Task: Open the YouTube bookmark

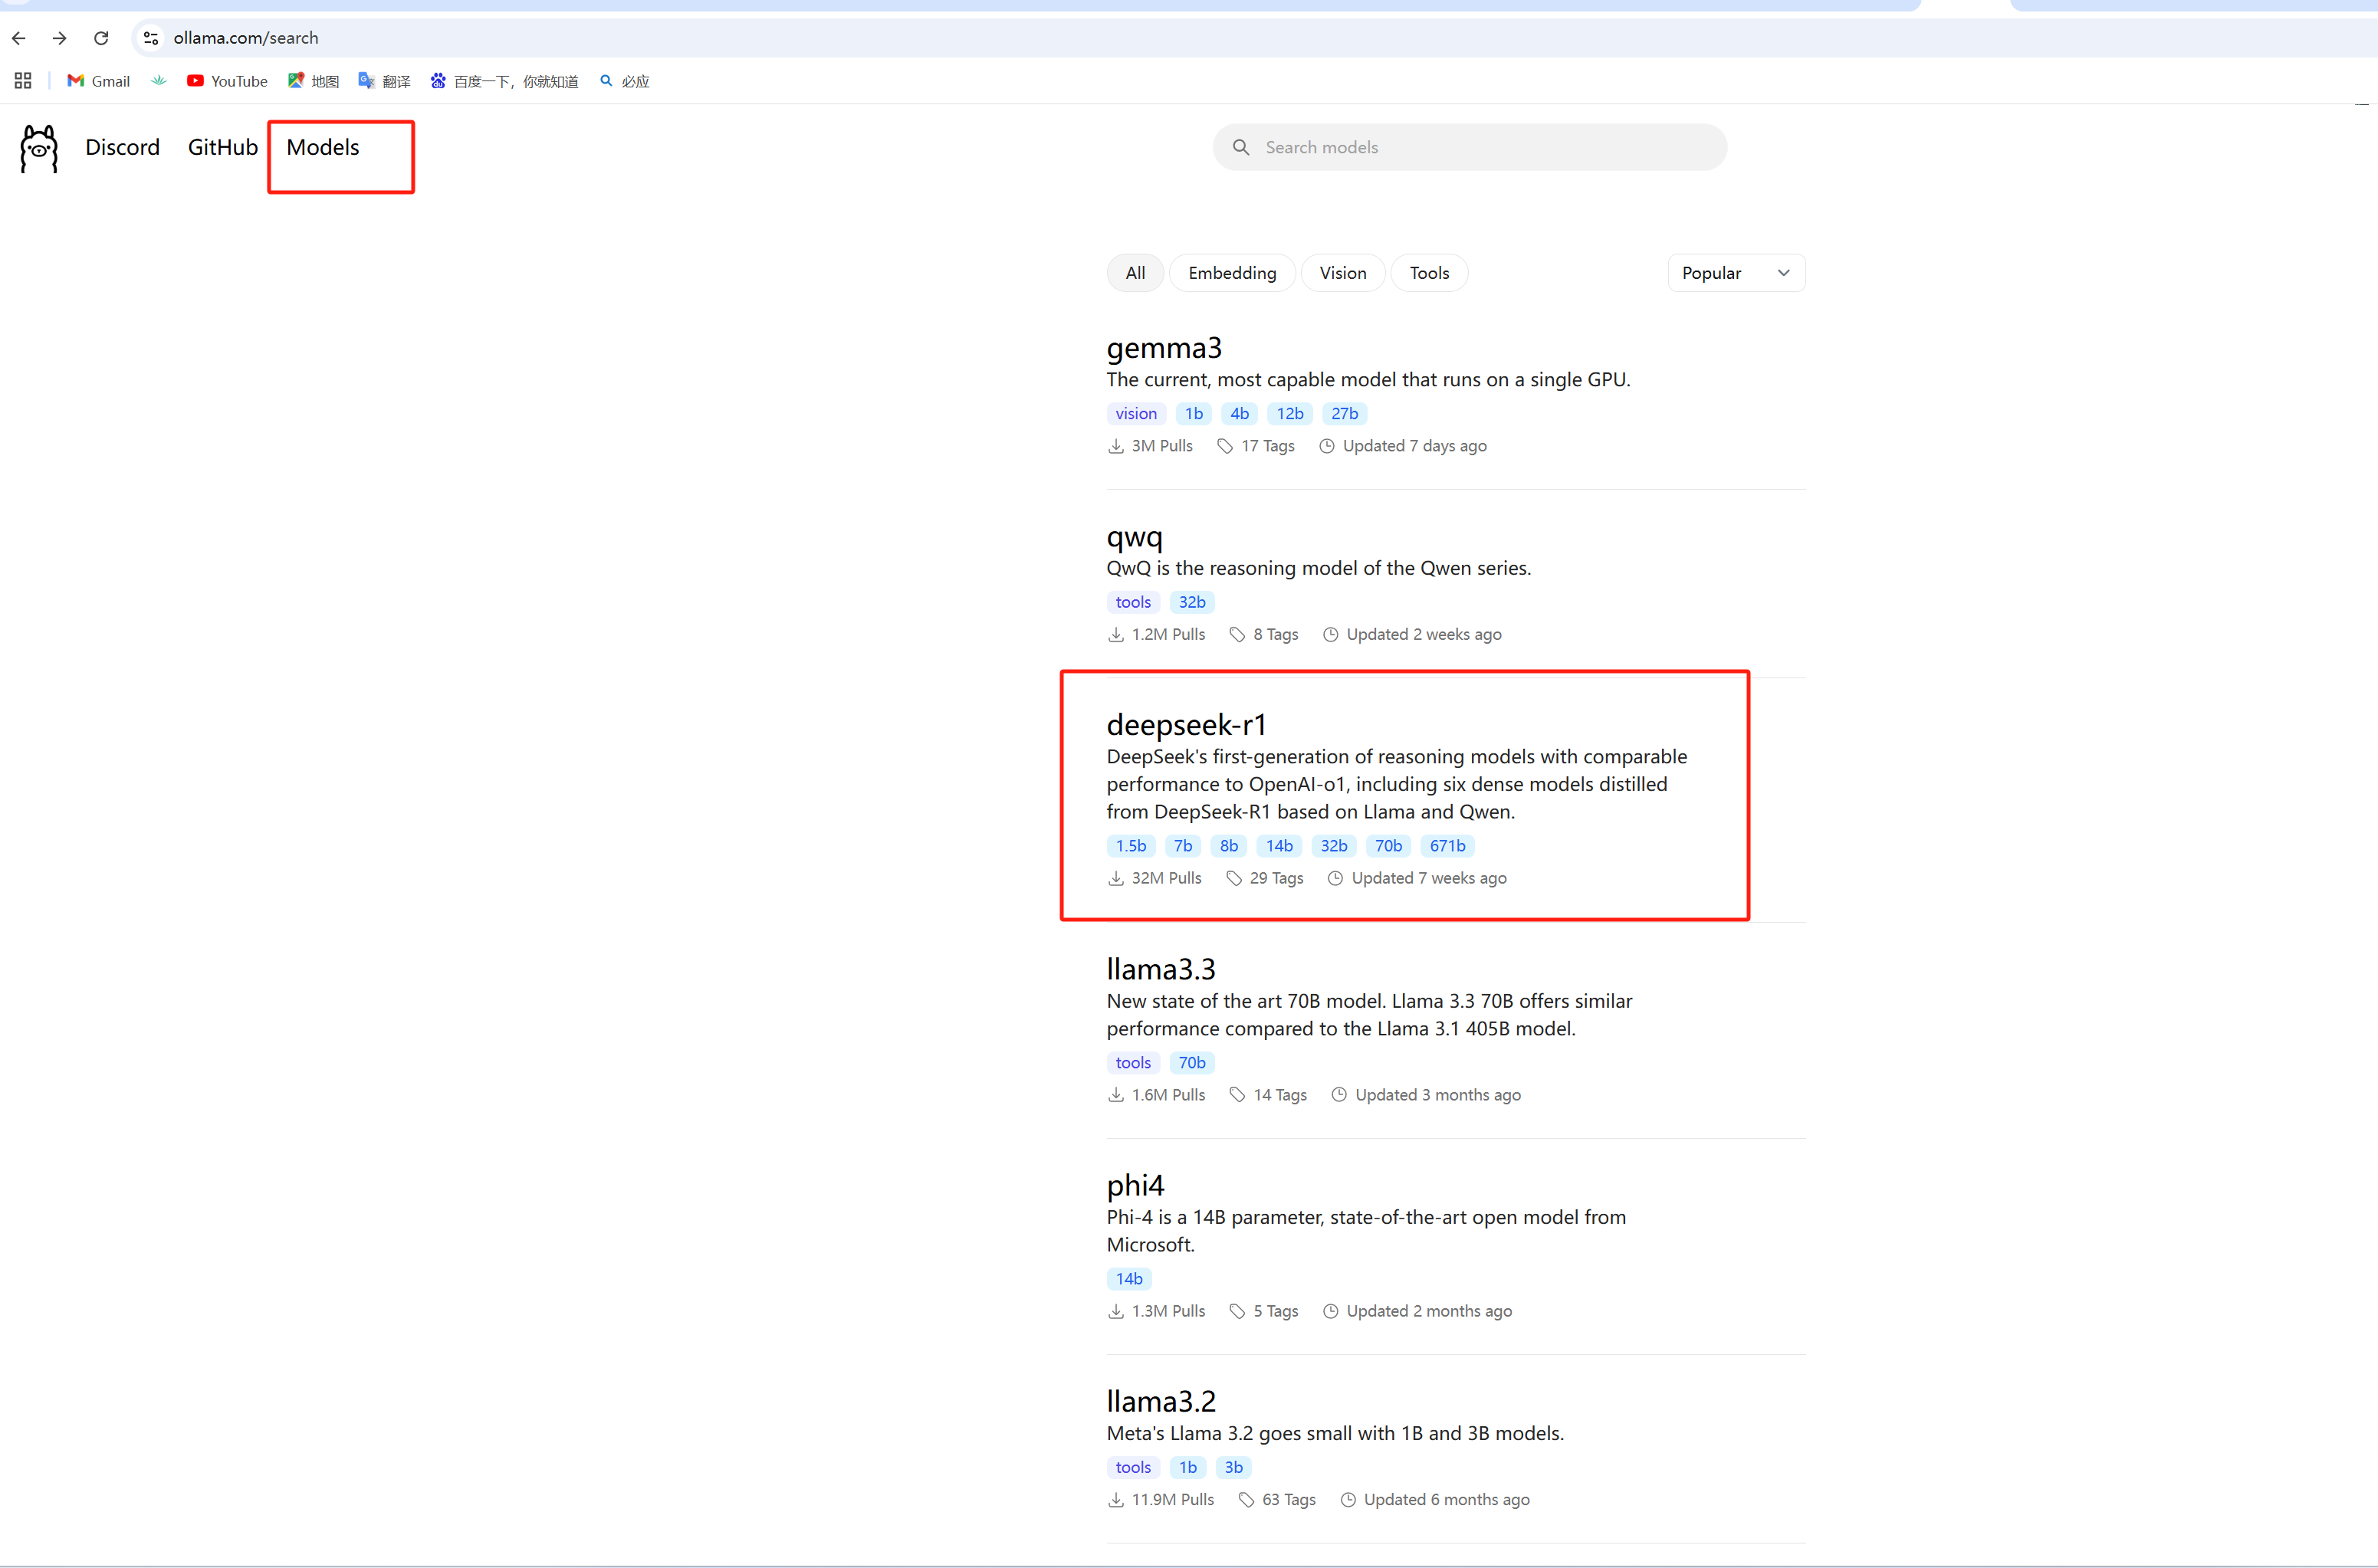Action: pyautogui.click(x=227, y=81)
